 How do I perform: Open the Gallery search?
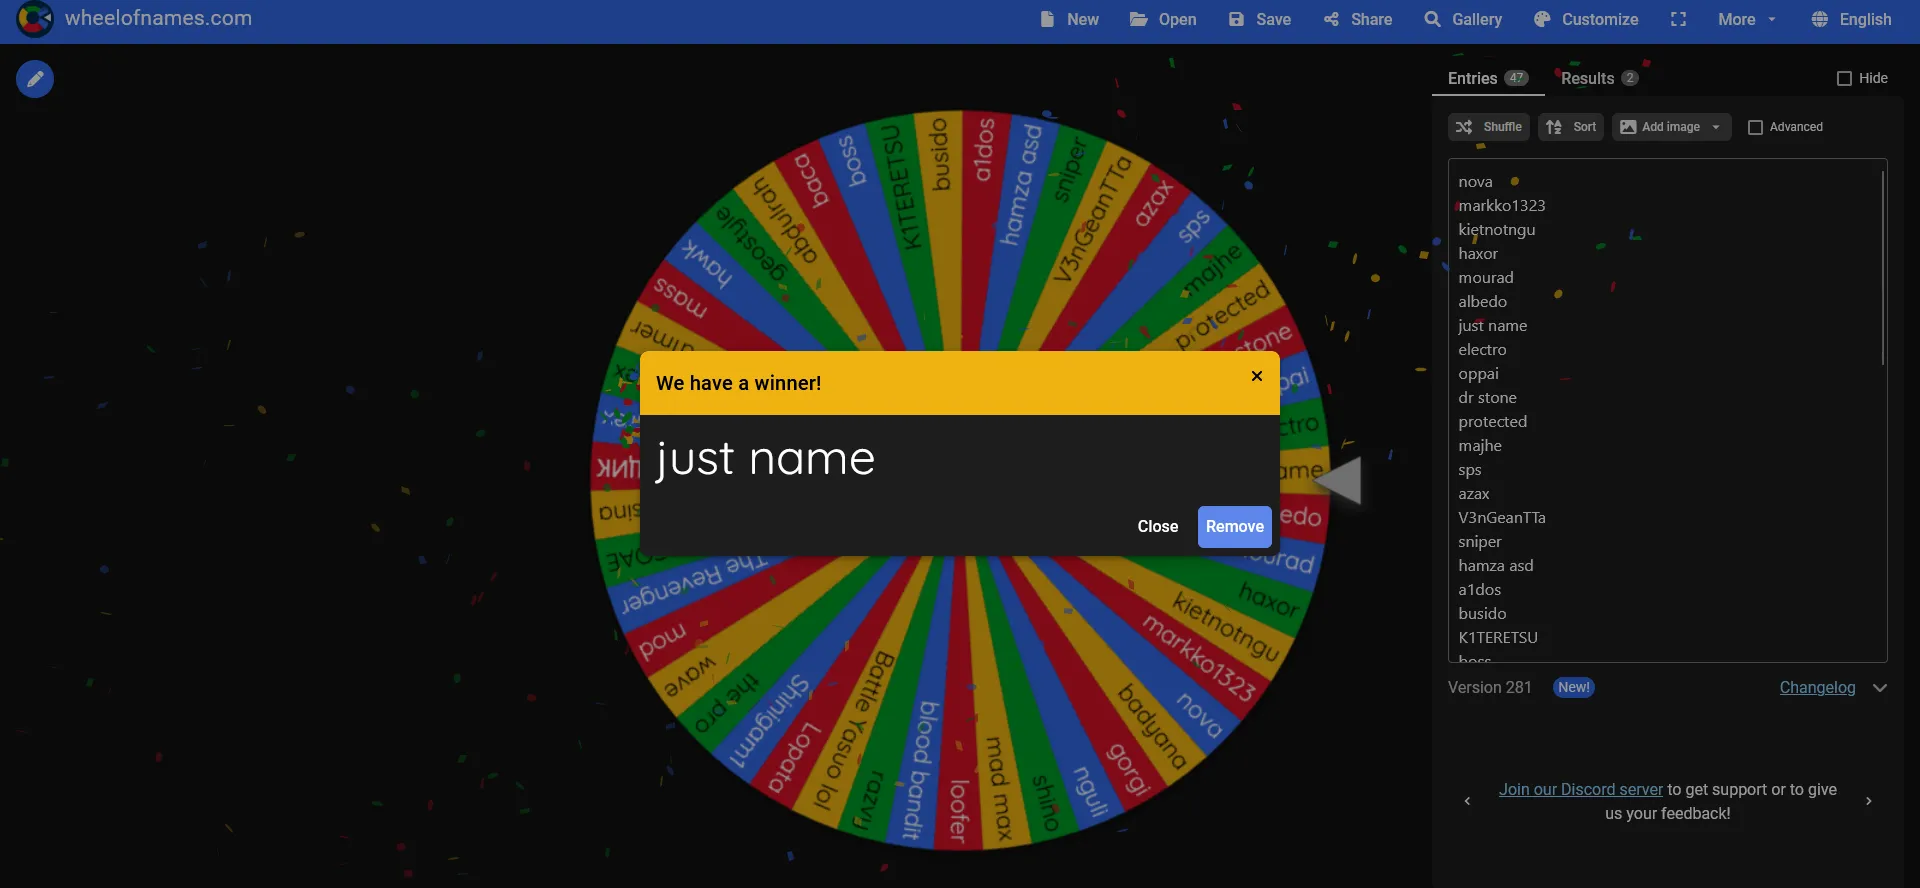(1463, 19)
